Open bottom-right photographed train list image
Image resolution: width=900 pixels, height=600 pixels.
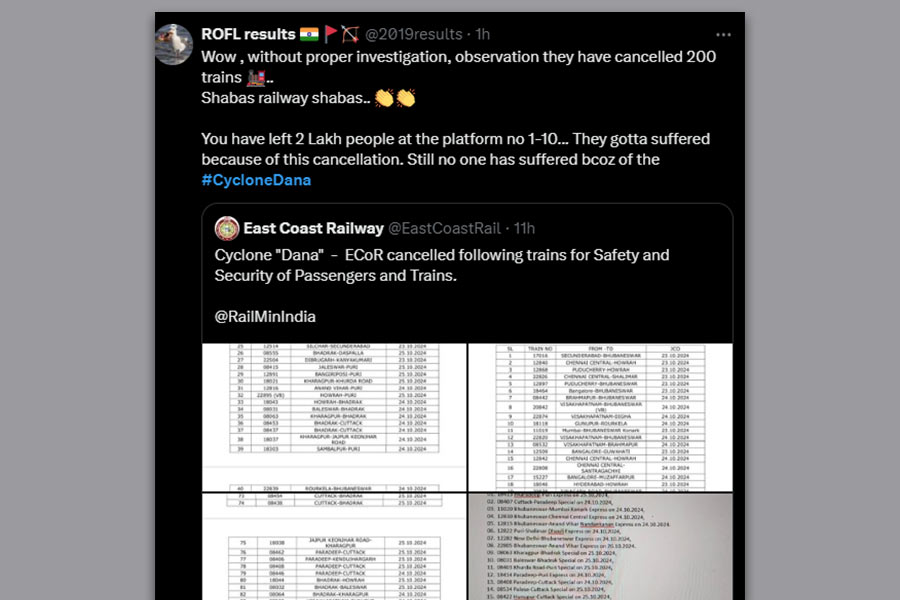click(600, 546)
